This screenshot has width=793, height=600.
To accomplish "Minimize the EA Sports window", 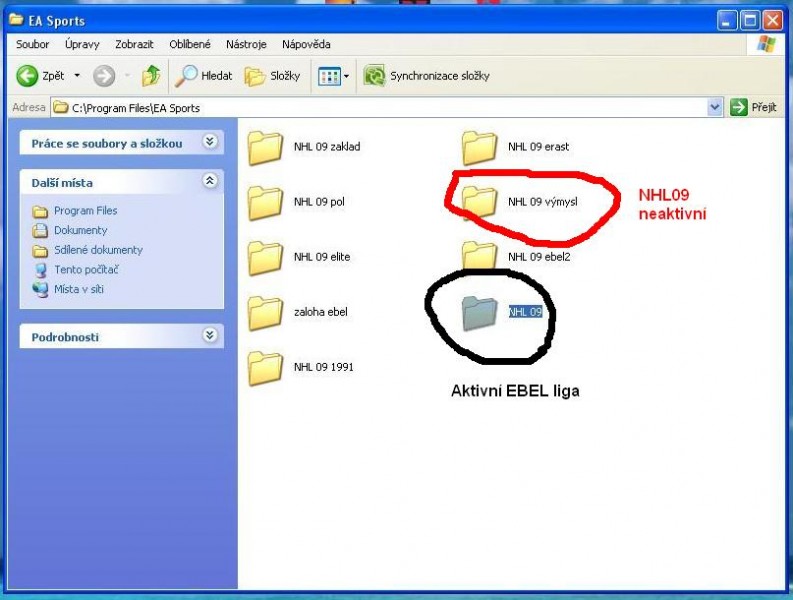I will pyautogui.click(x=727, y=21).
